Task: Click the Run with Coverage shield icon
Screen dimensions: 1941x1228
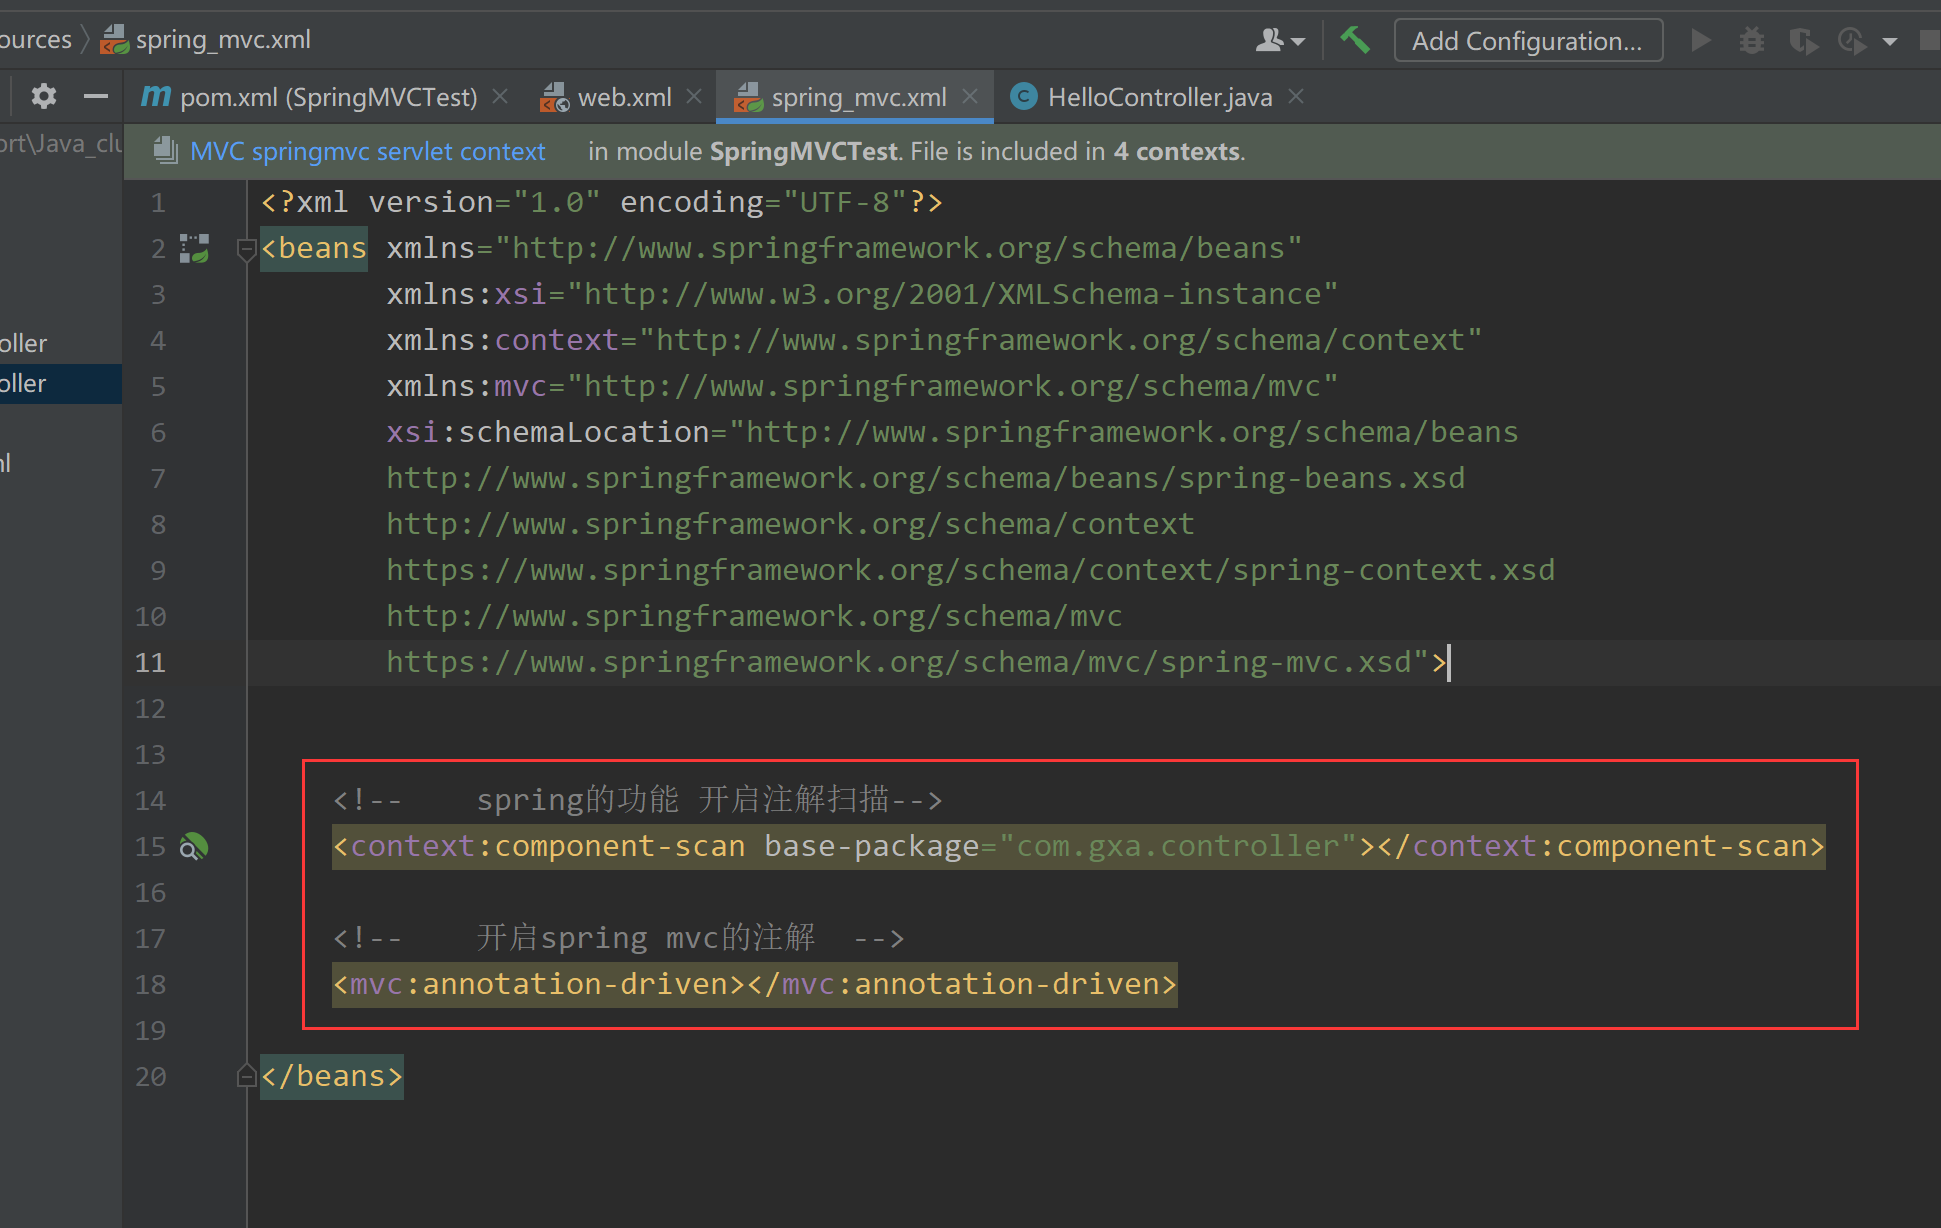Action: 1802,40
